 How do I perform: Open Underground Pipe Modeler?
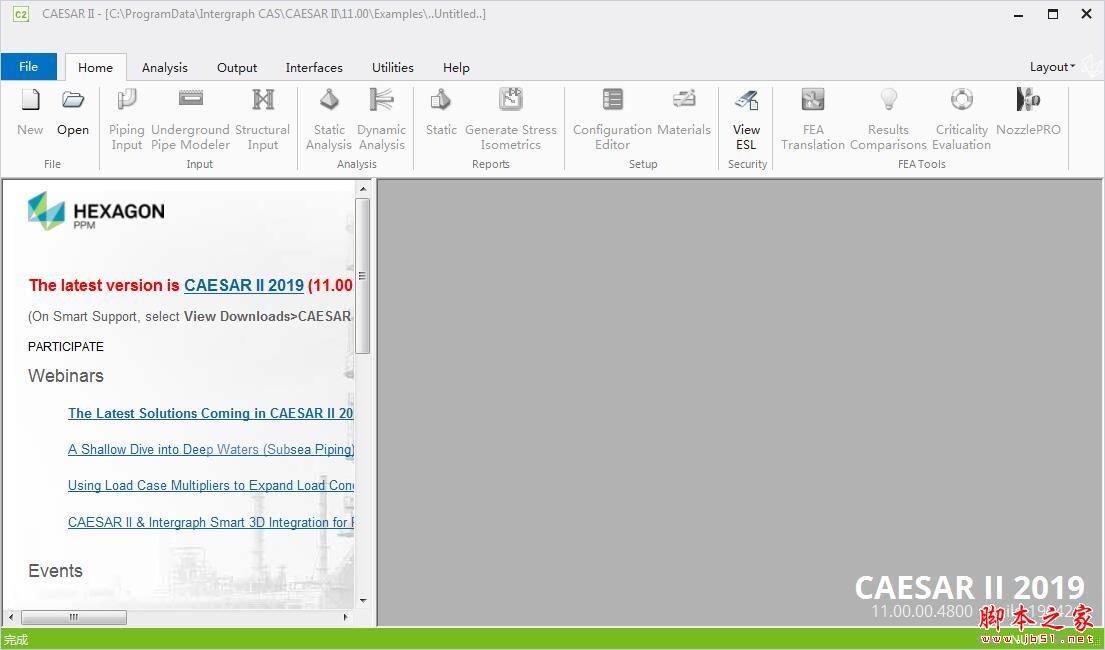[190, 118]
